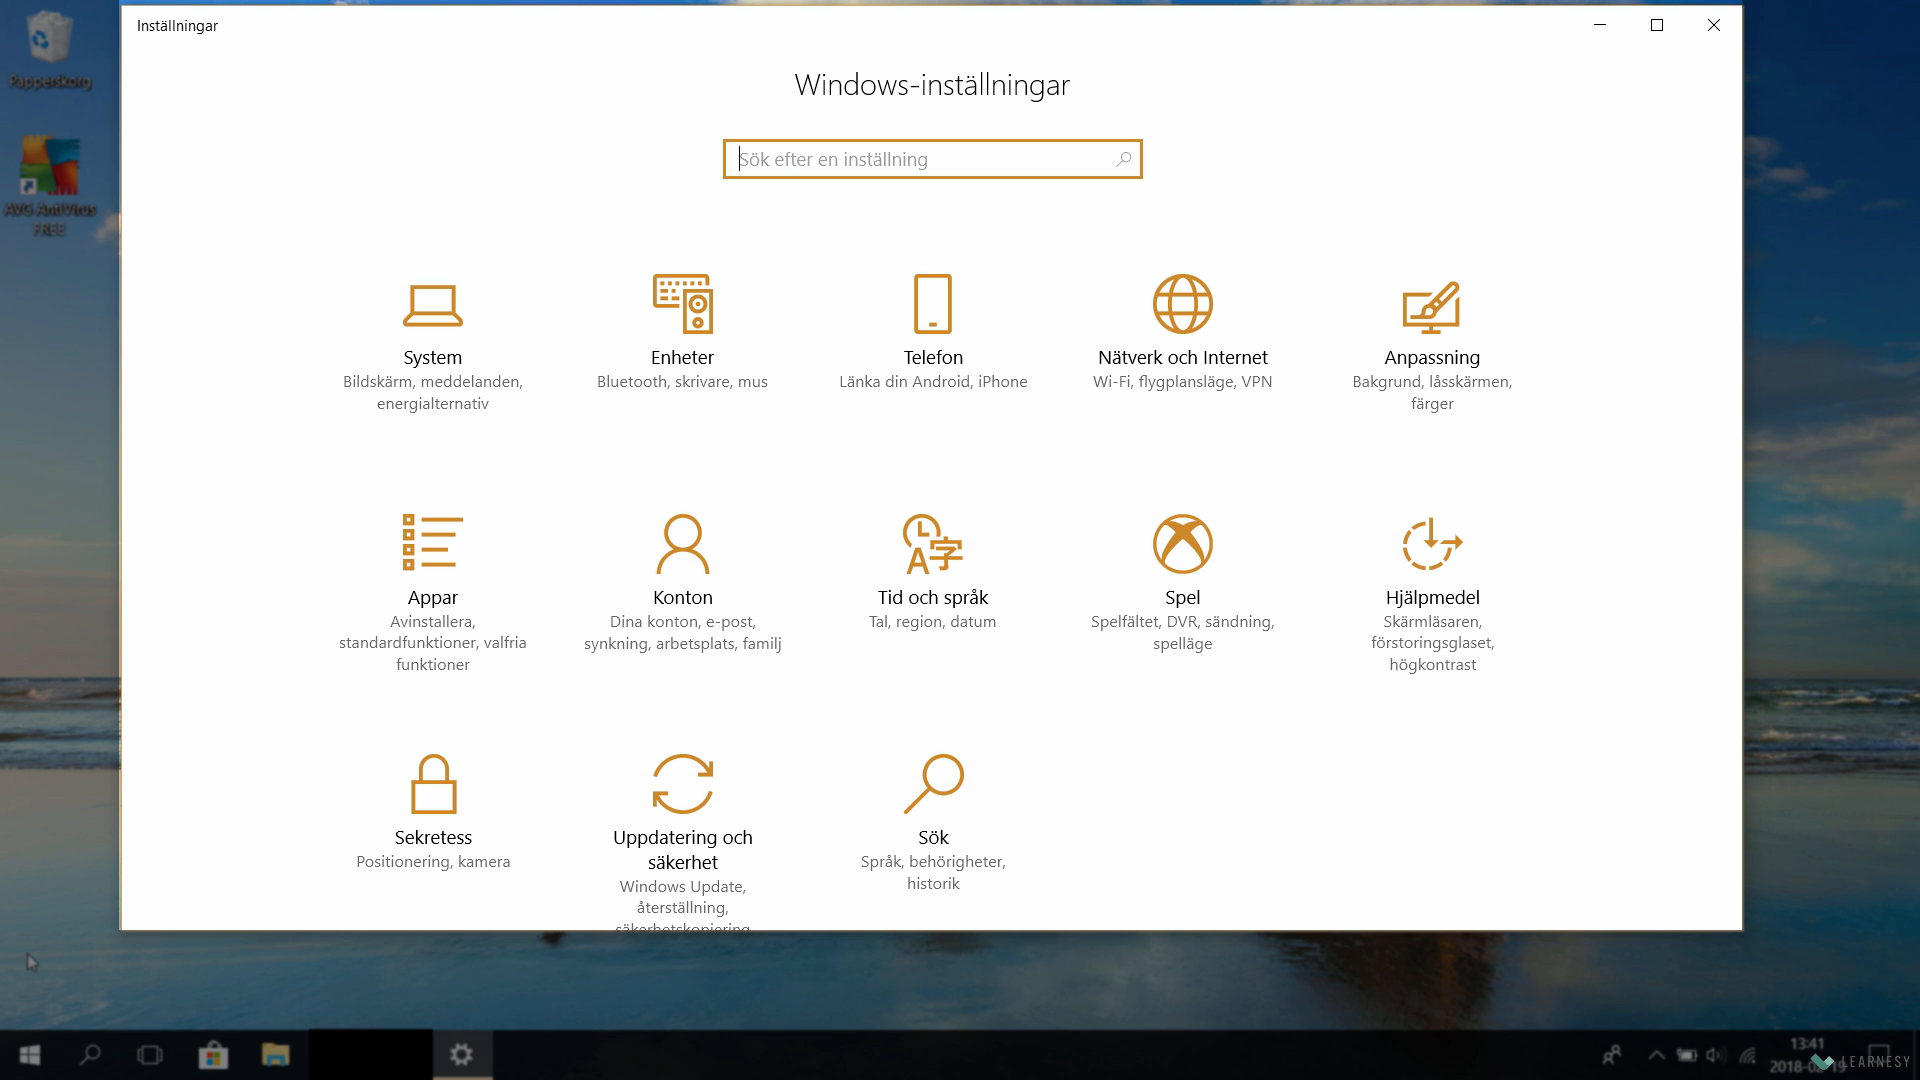Screen dimensions: 1920x1080
Task: Close the Inställningar window
Action: [1714, 25]
